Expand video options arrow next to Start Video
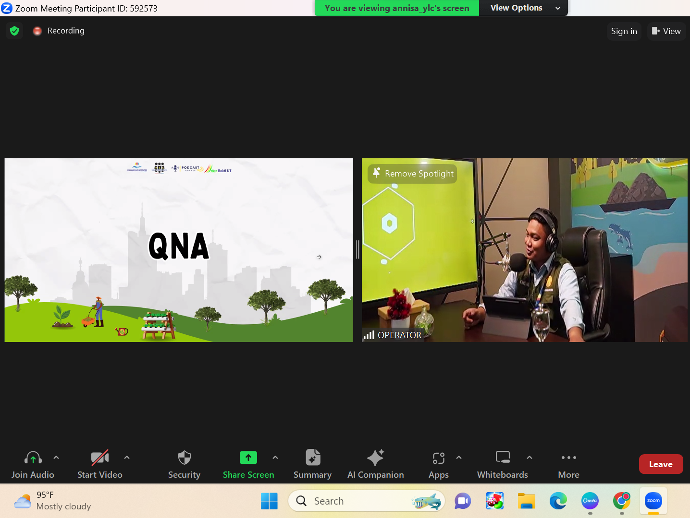This screenshot has width=690, height=518. [x=126, y=458]
